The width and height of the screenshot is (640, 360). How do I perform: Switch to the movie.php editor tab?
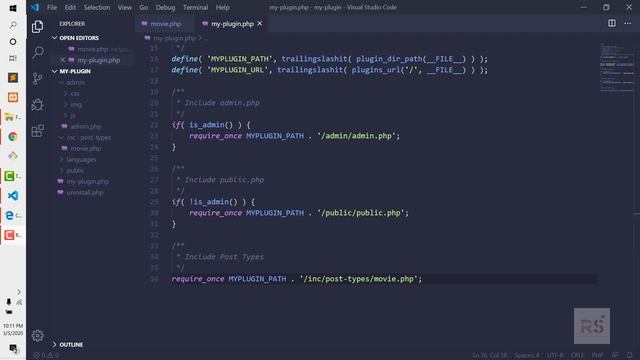point(164,24)
